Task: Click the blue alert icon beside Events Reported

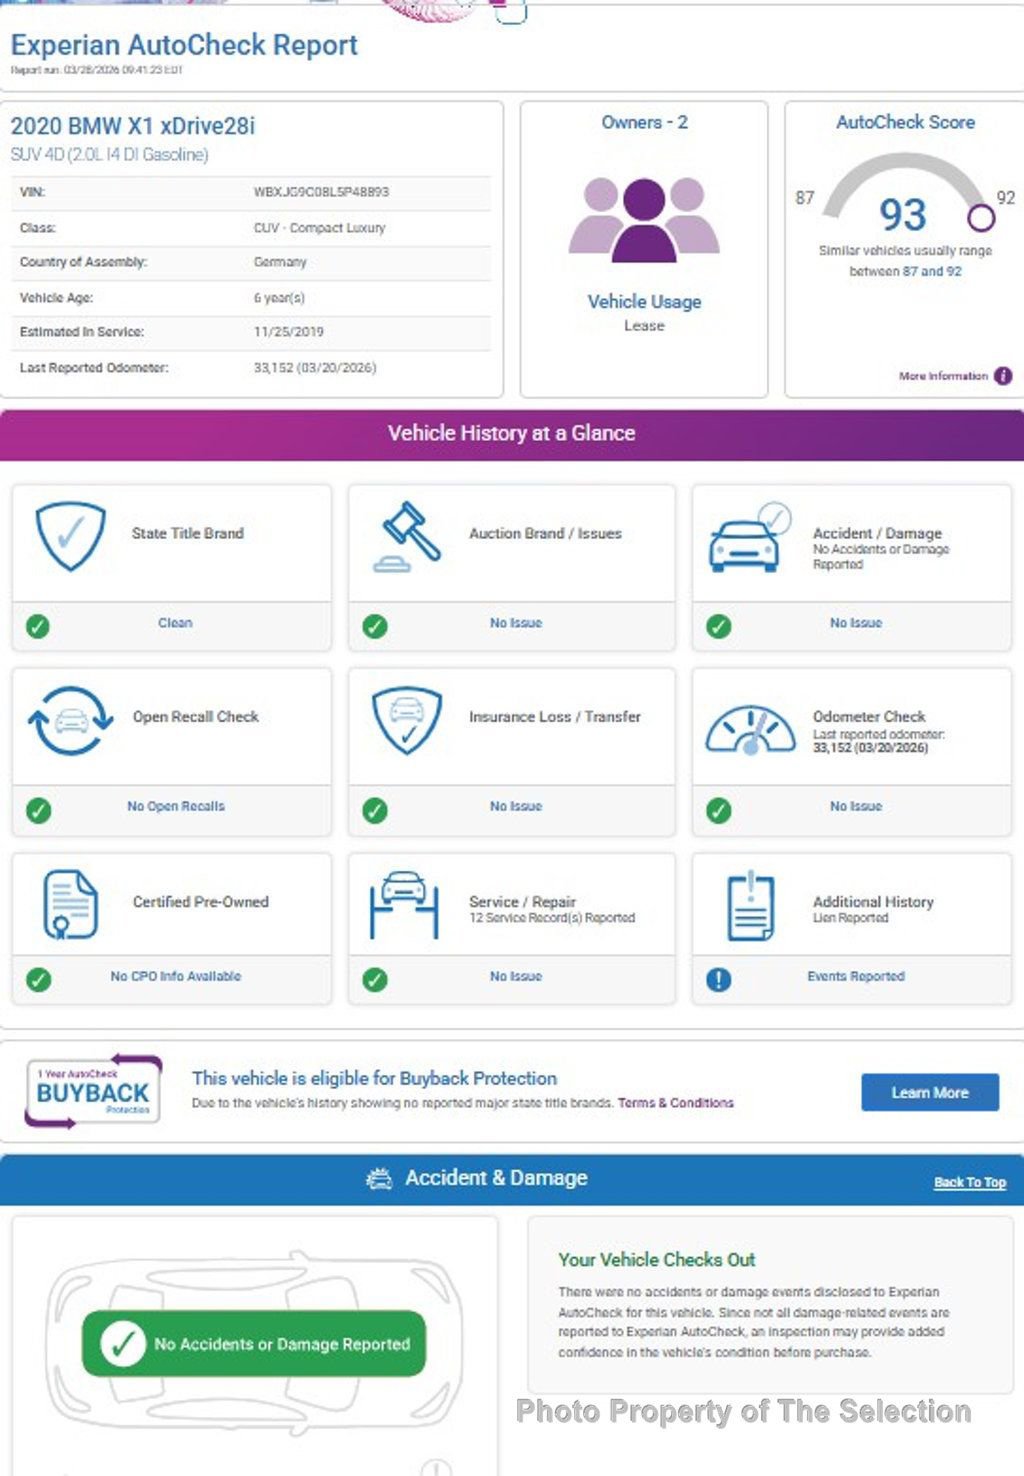Action: 718,979
